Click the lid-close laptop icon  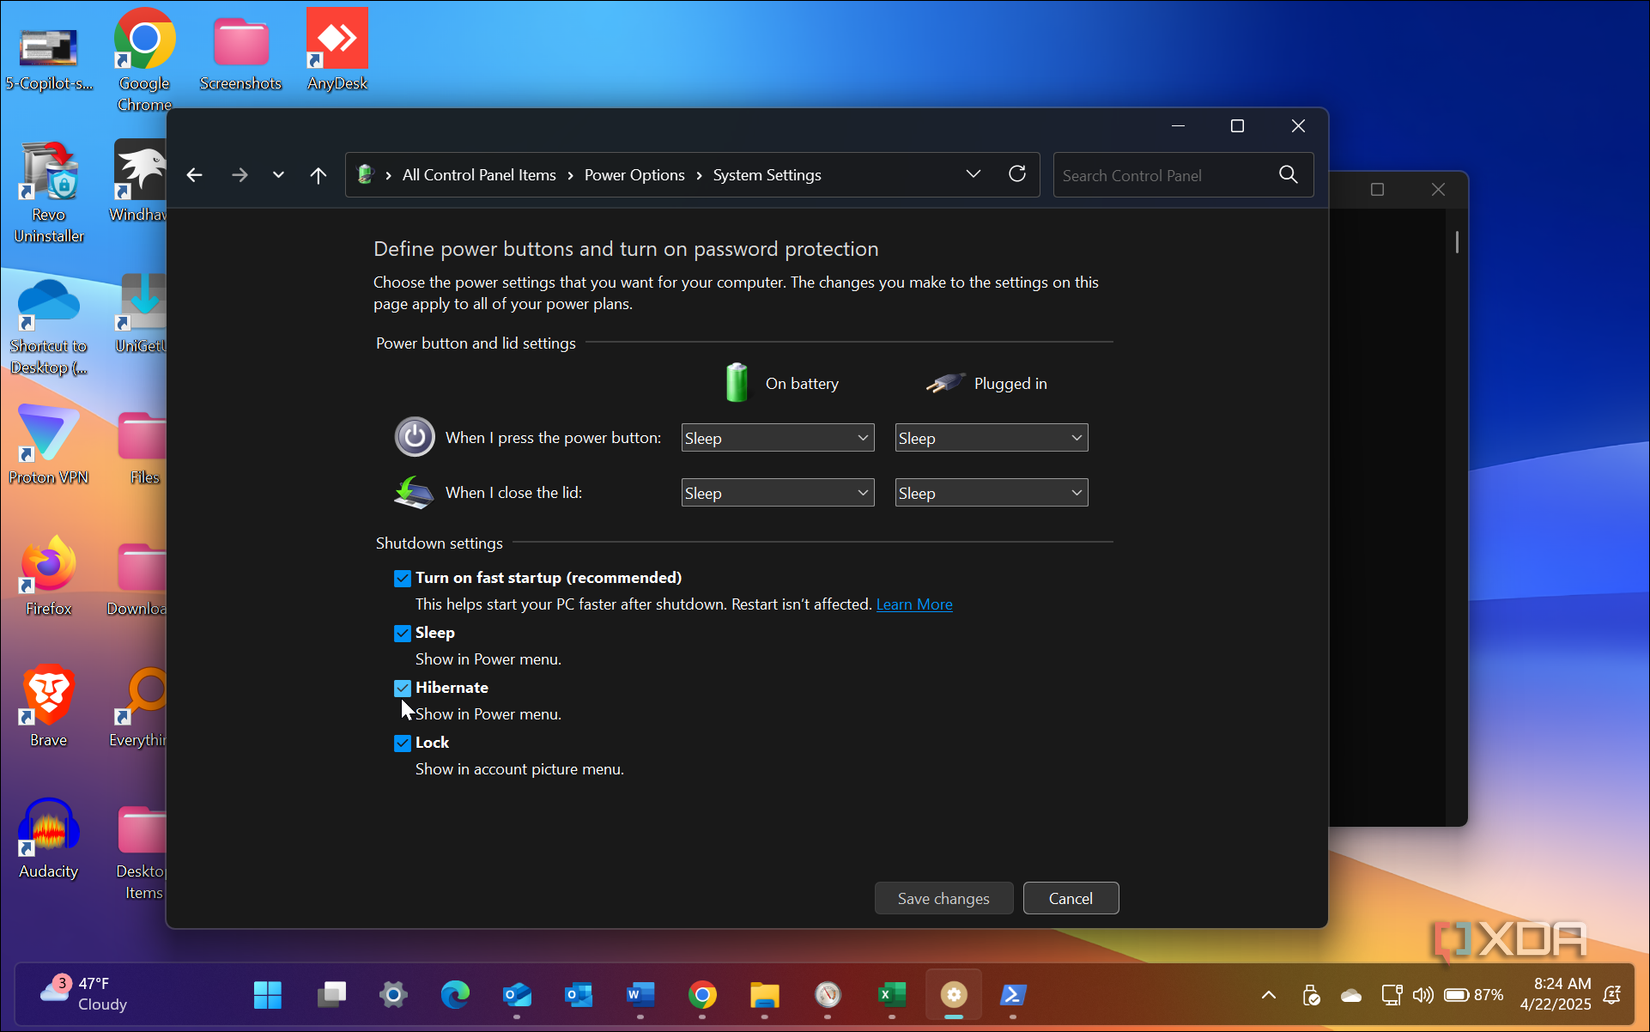pos(413,492)
